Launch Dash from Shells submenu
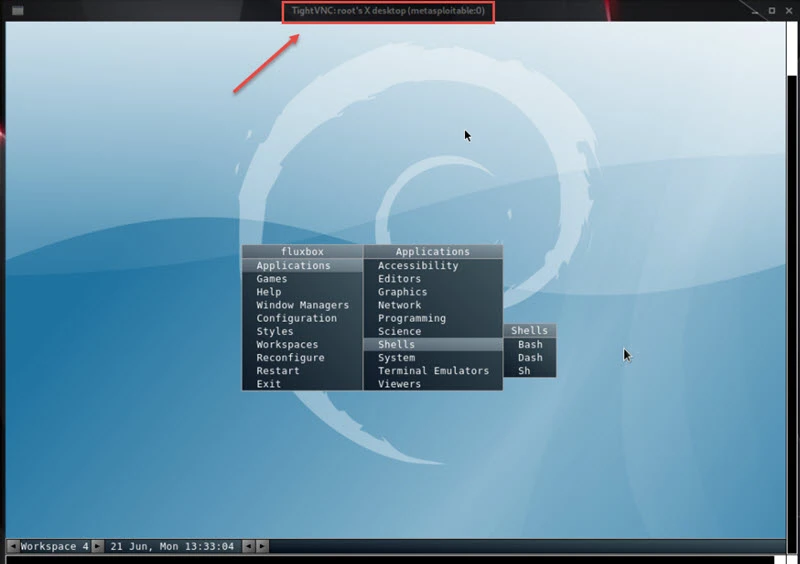 (x=530, y=358)
